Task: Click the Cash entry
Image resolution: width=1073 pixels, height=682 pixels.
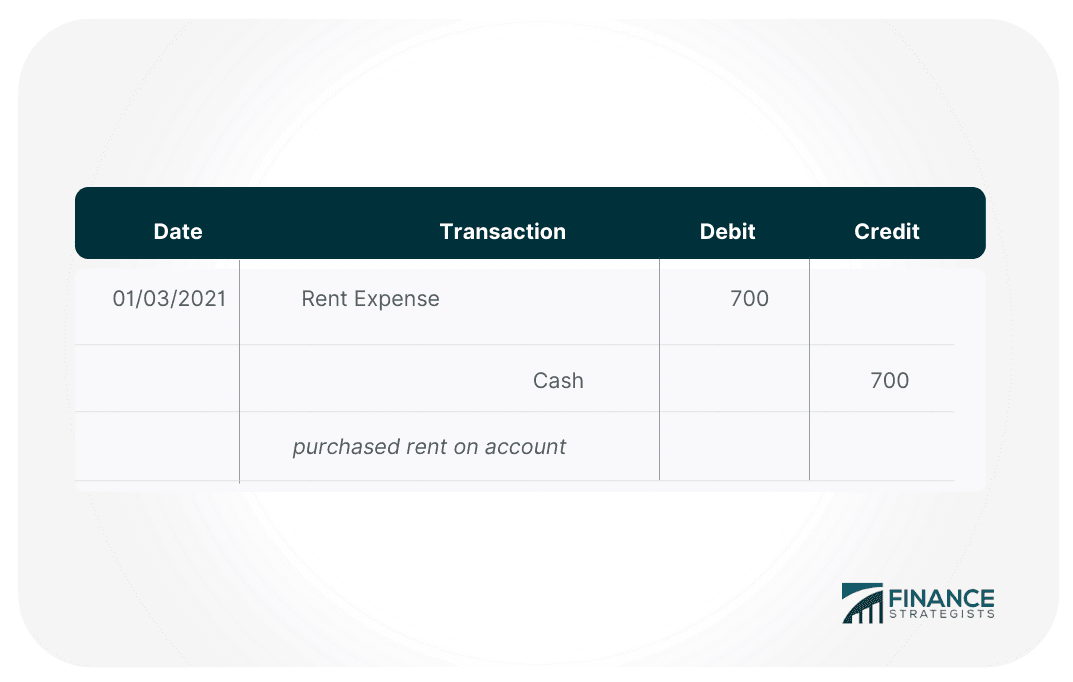Action: 558,381
